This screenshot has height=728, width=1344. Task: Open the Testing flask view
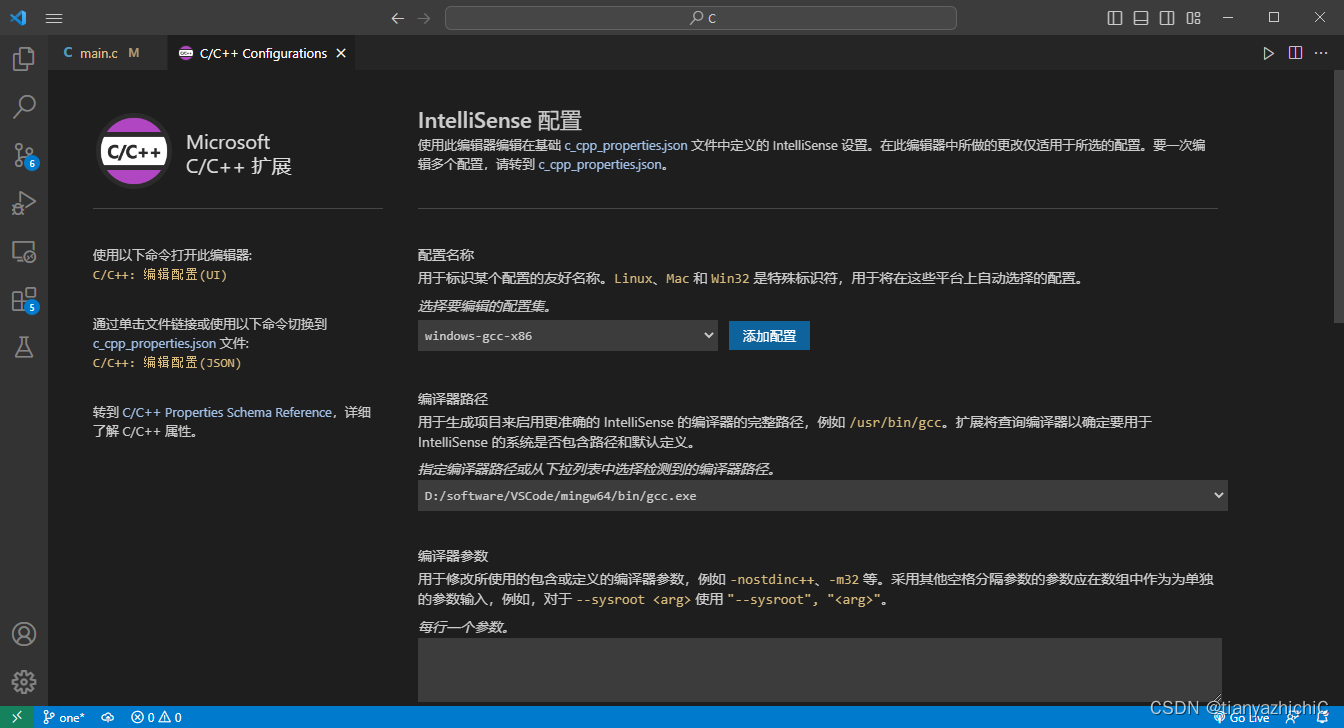point(24,347)
